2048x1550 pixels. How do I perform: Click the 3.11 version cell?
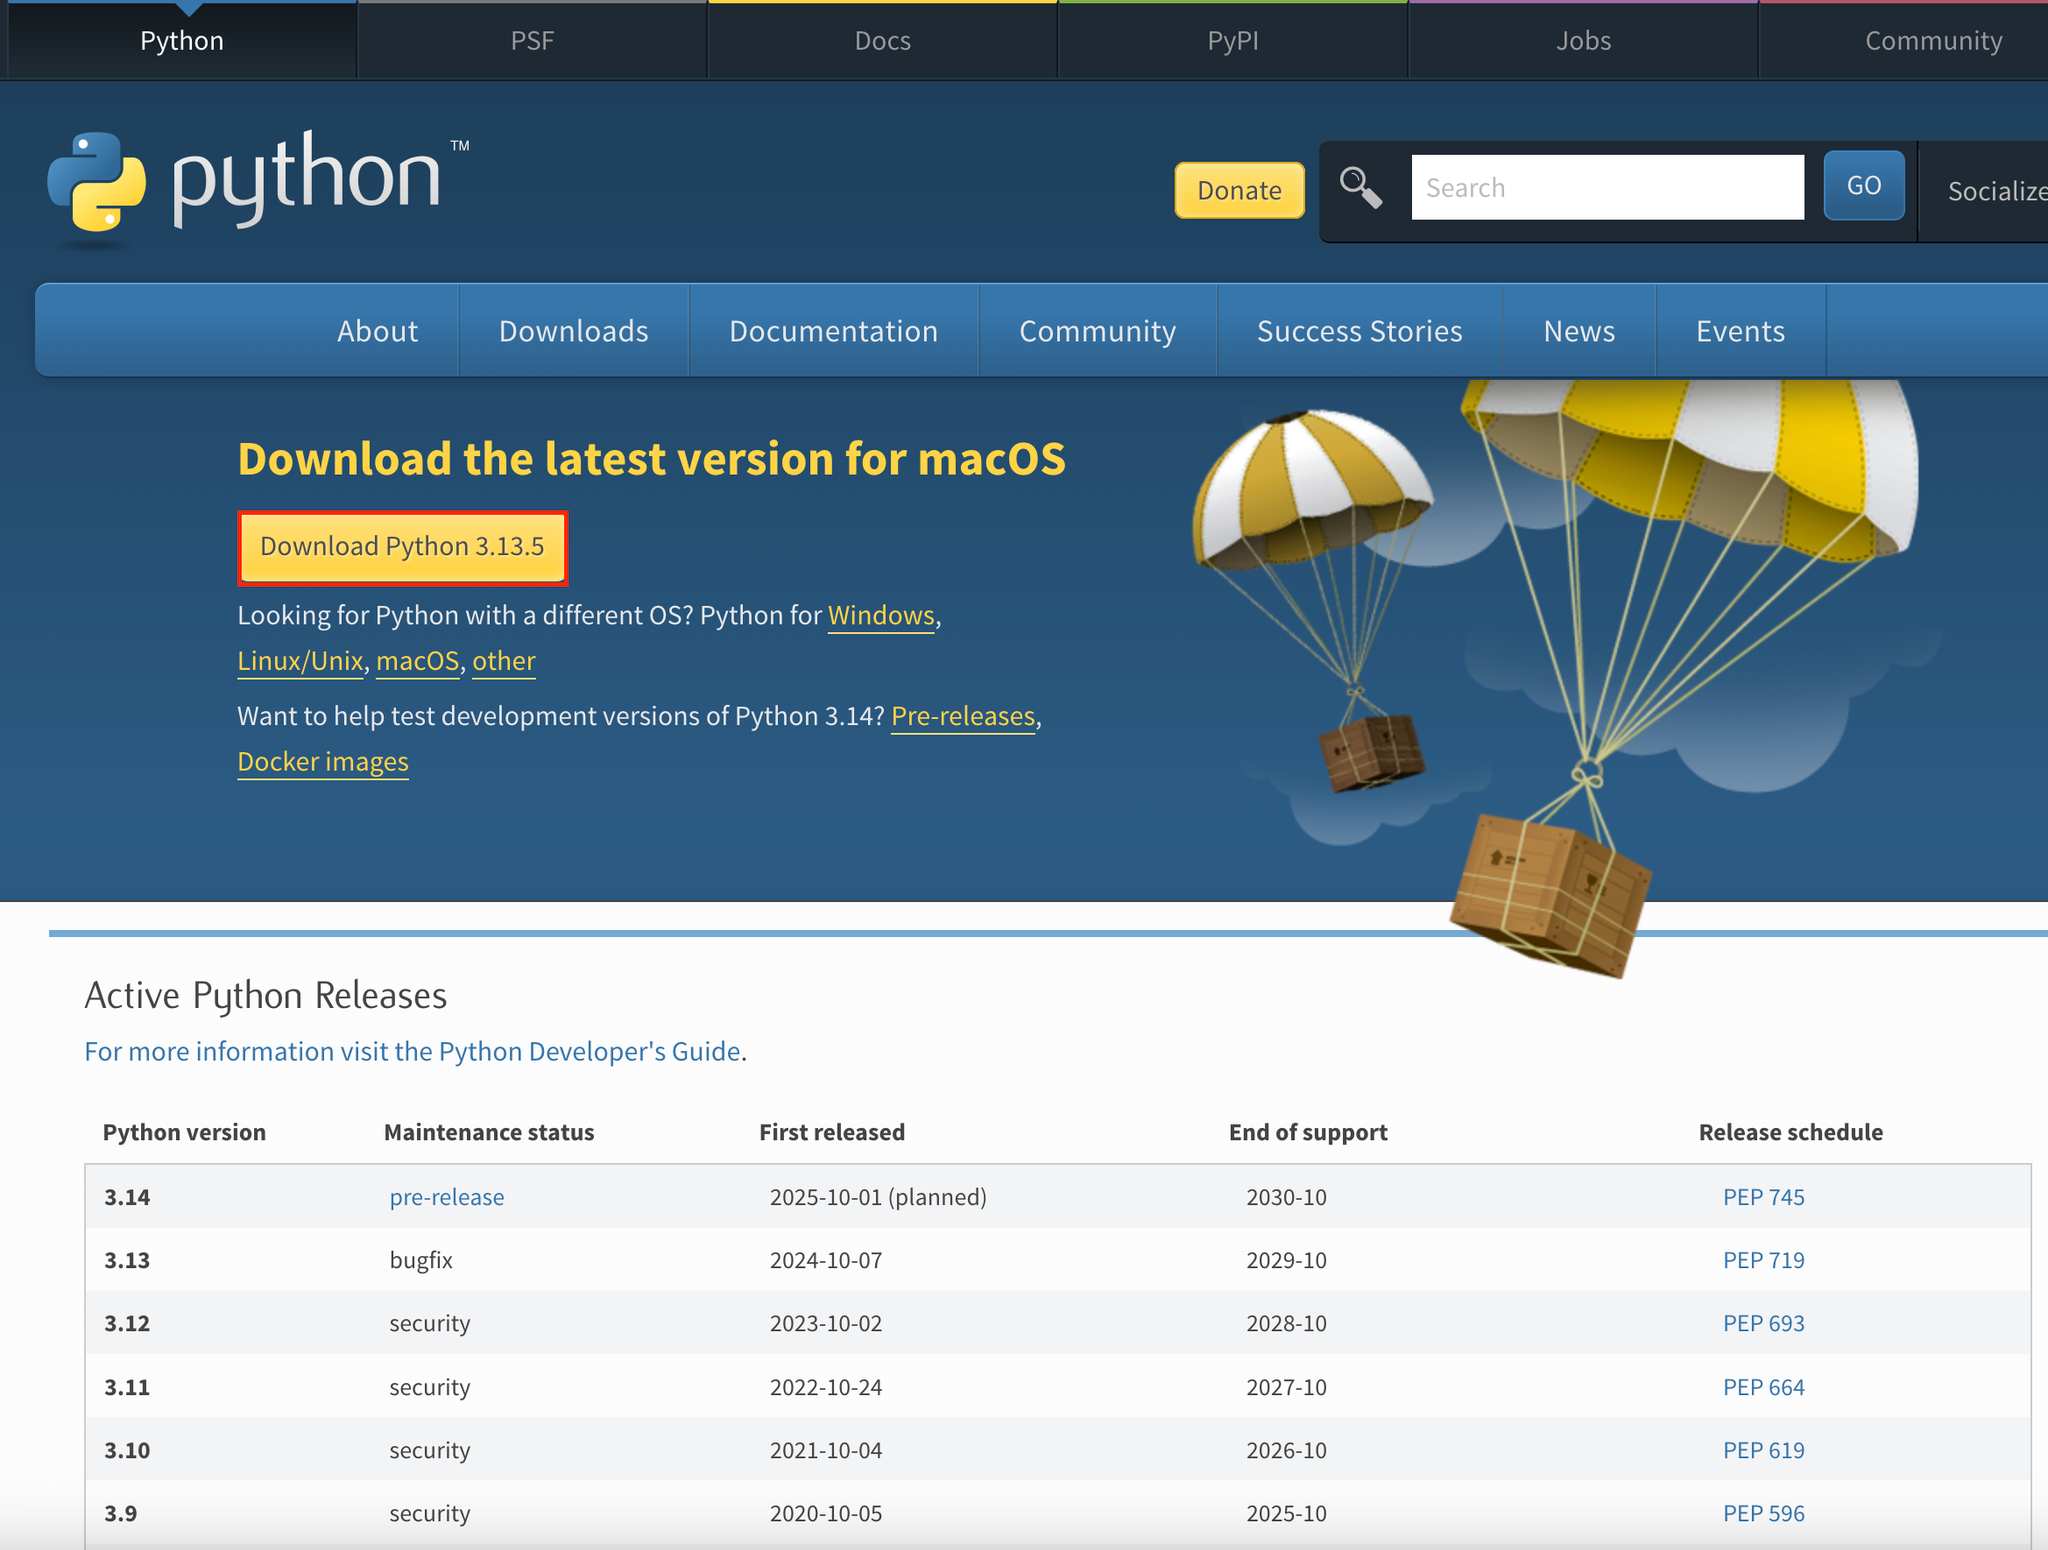point(127,1387)
